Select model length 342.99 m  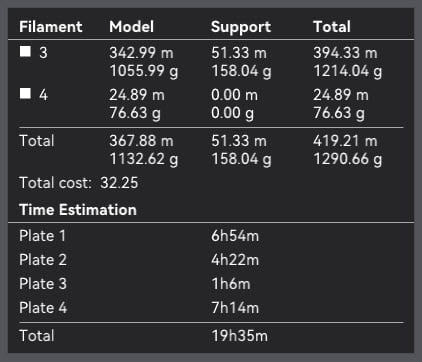pyautogui.click(x=141, y=53)
